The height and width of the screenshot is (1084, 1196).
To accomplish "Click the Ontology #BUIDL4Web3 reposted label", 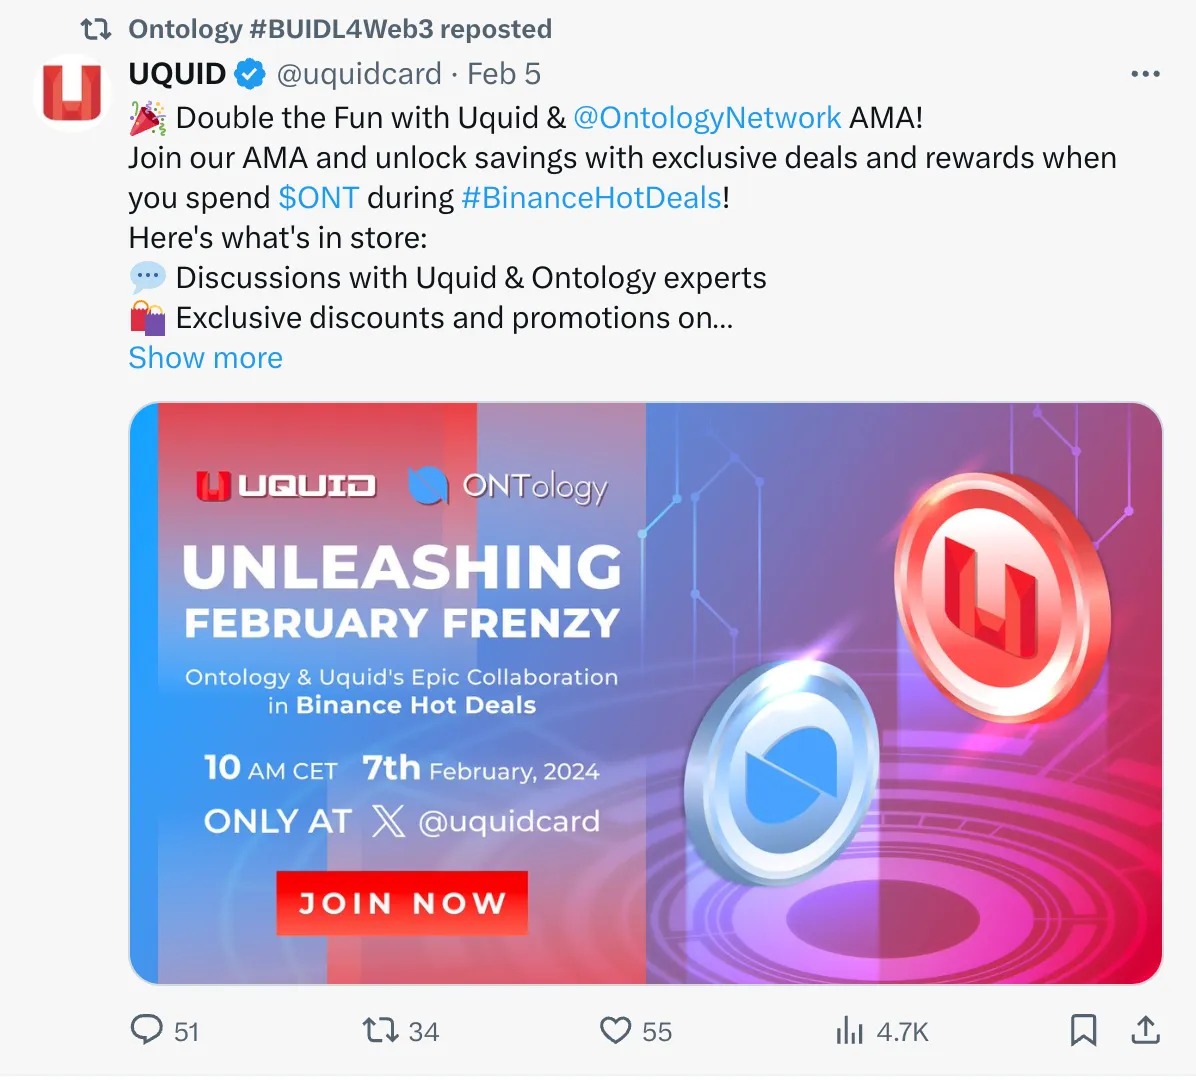I will pyautogui.click(x=340, y=29).
